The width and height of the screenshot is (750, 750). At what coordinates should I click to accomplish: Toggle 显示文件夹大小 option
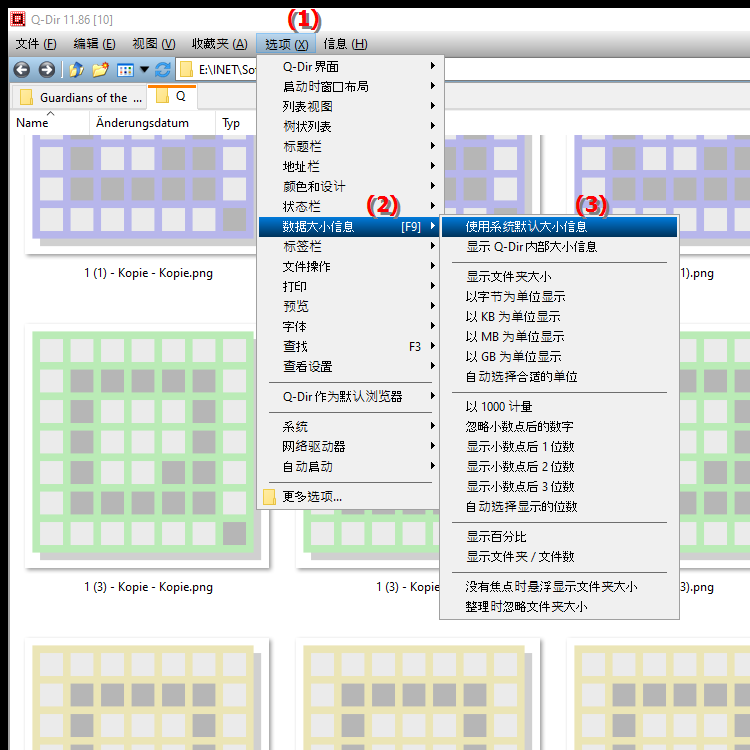tap(559, 276)
